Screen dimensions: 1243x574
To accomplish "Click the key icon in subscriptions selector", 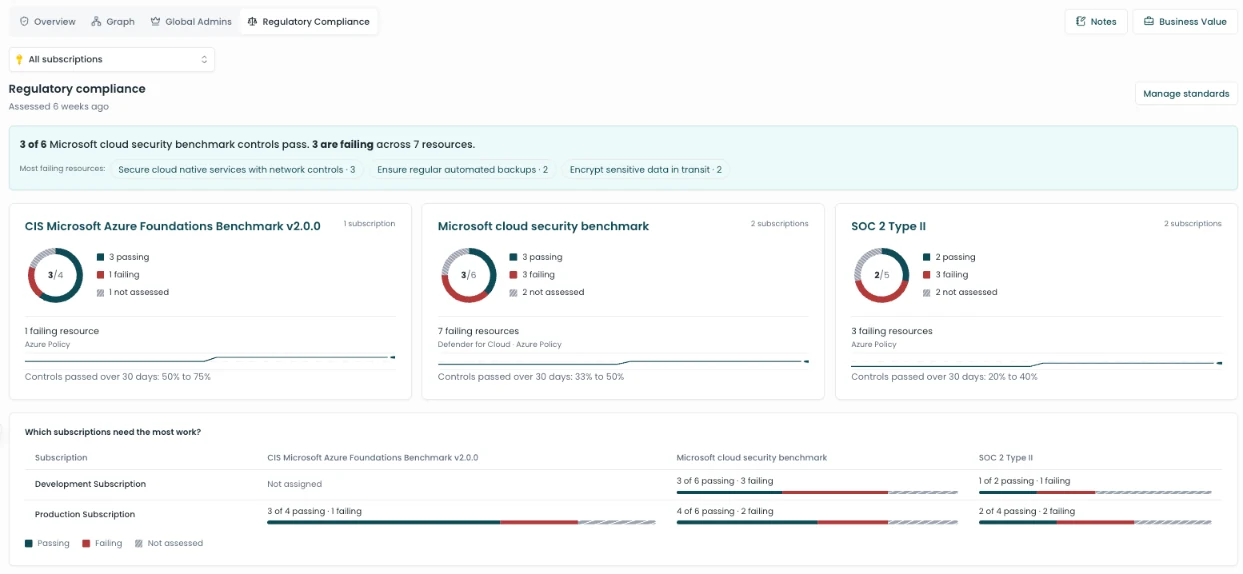I will click(19, 60).
